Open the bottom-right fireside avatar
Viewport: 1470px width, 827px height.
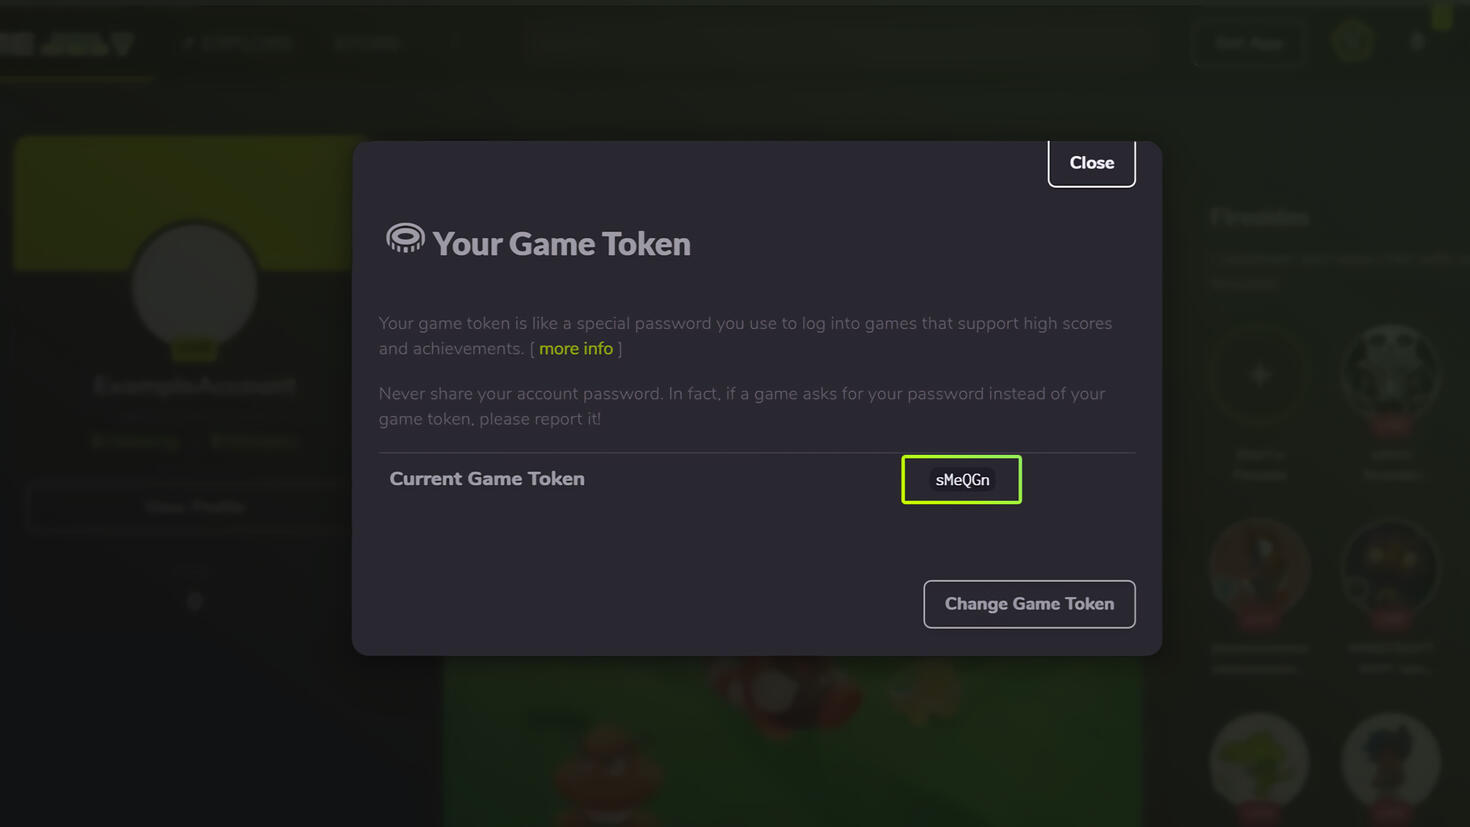coord(1391,761)
